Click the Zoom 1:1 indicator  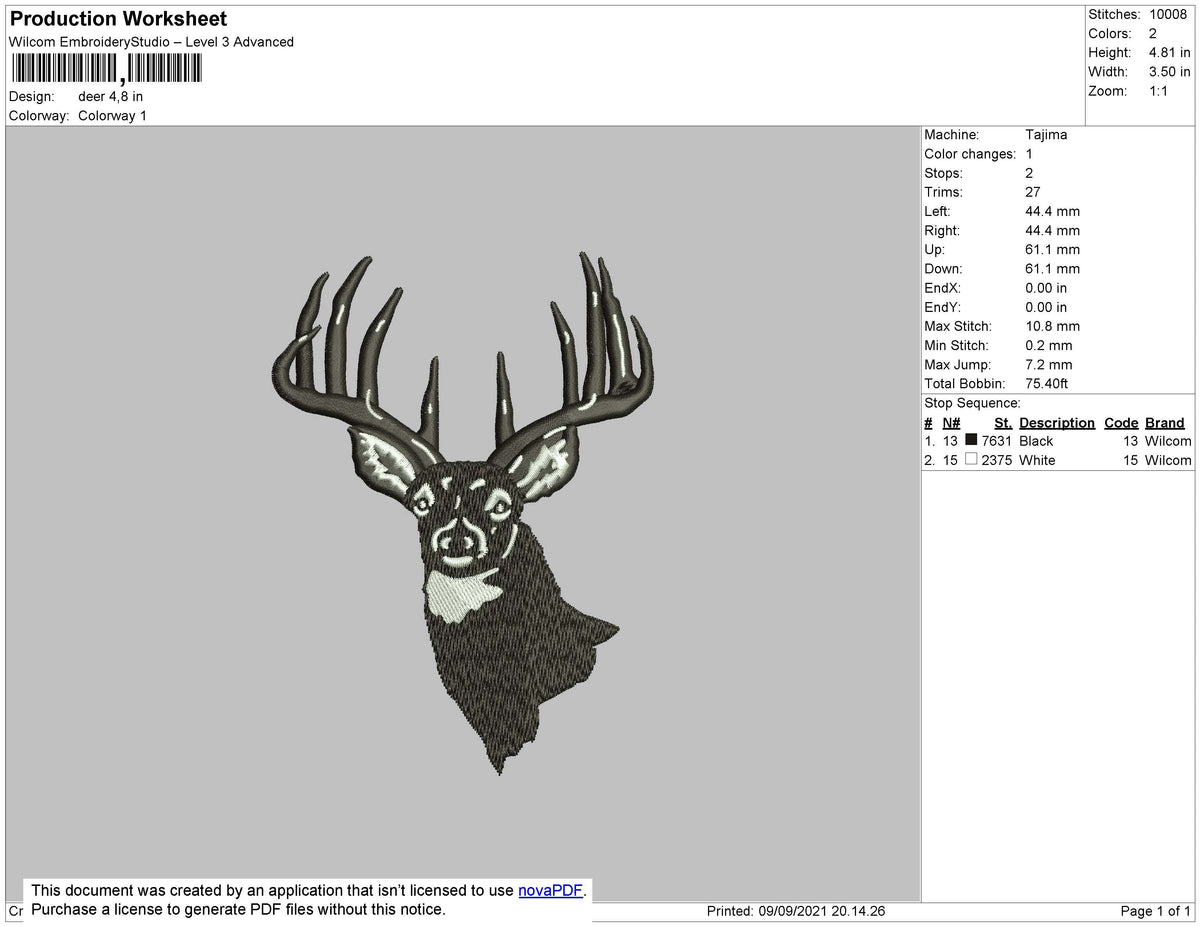tap(1166, 90)
